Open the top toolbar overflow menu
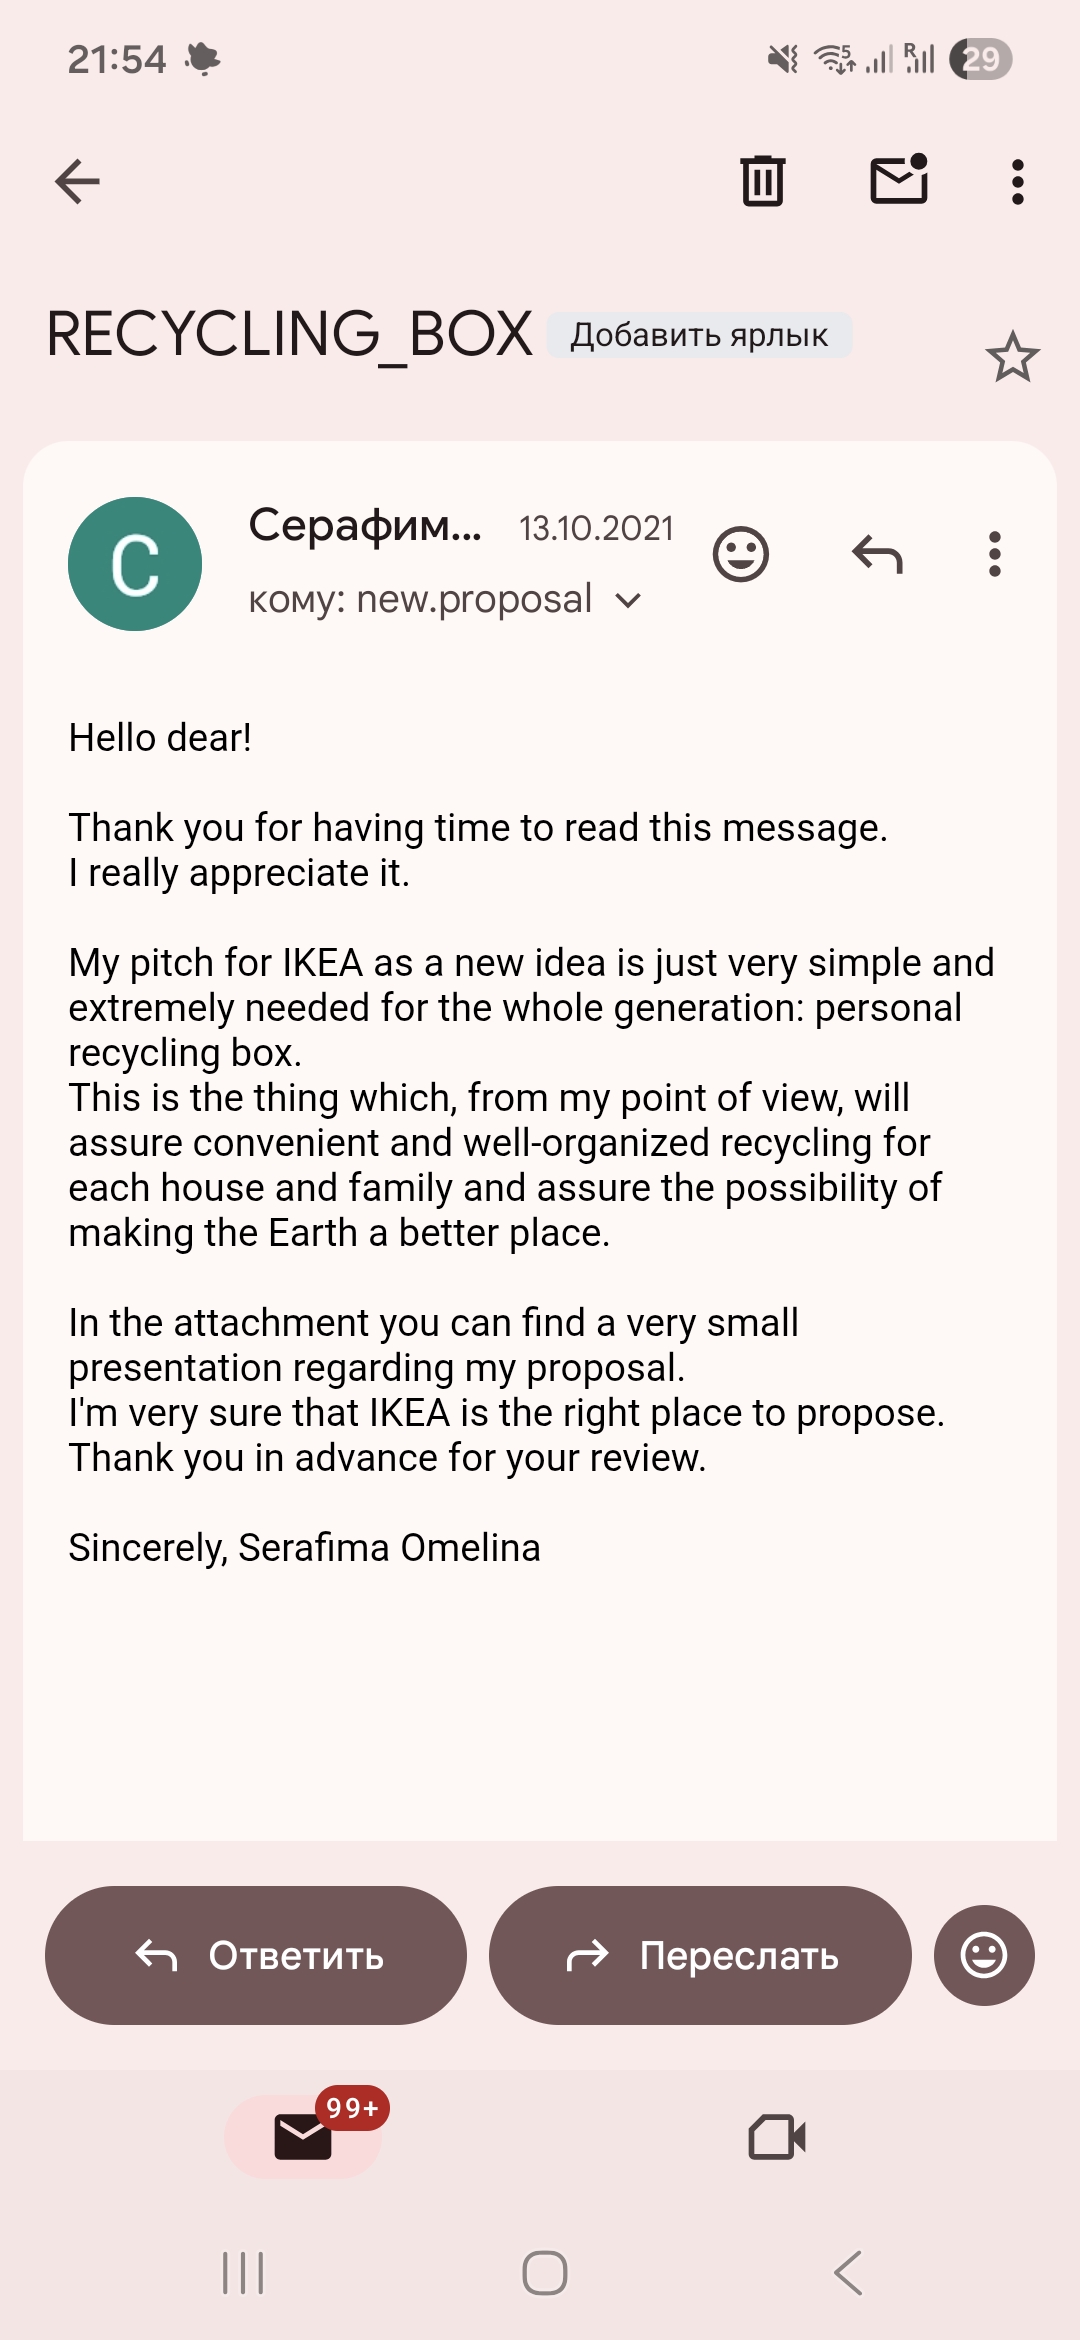Screen dimensions: 1080x2340 (1018, 182)
